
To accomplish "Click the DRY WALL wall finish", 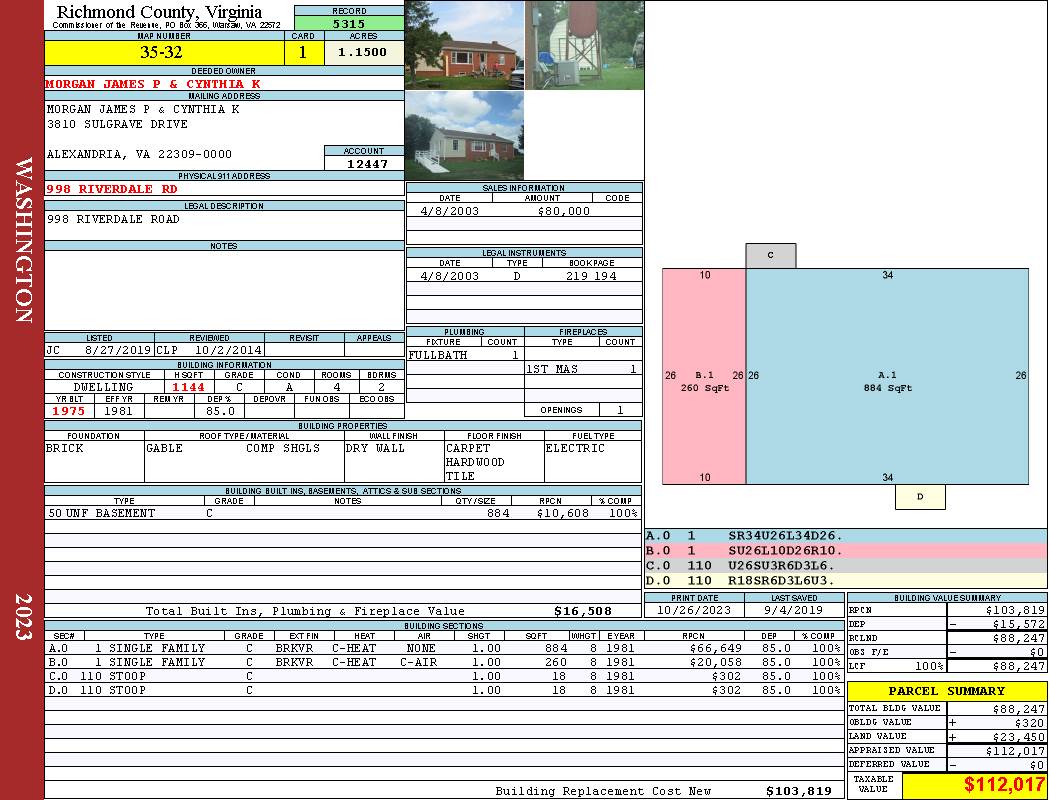I will point(375,448).
